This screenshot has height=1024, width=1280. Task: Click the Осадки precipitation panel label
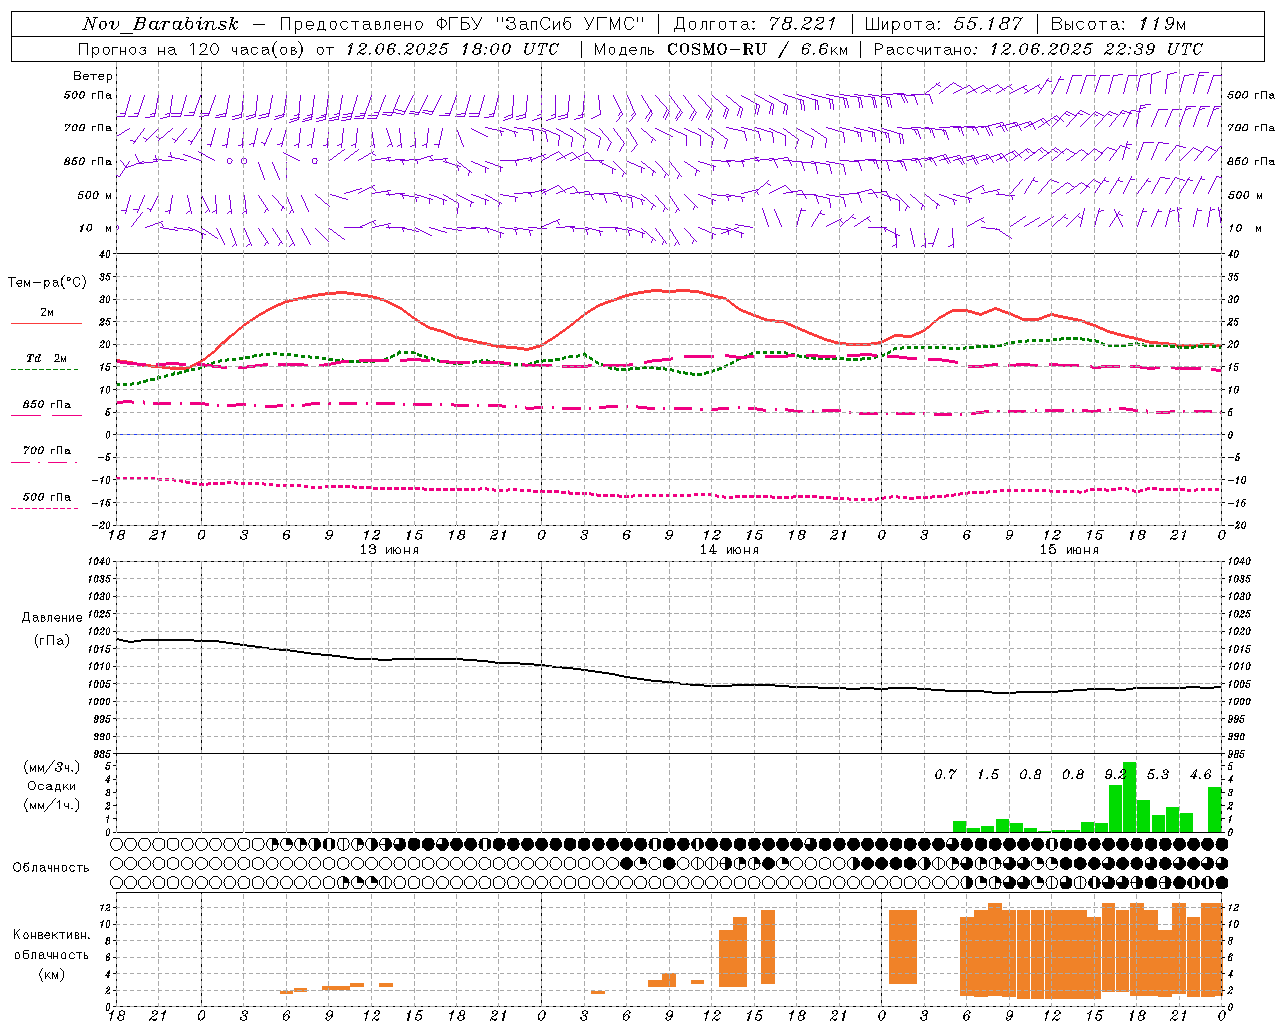(51, 786)
